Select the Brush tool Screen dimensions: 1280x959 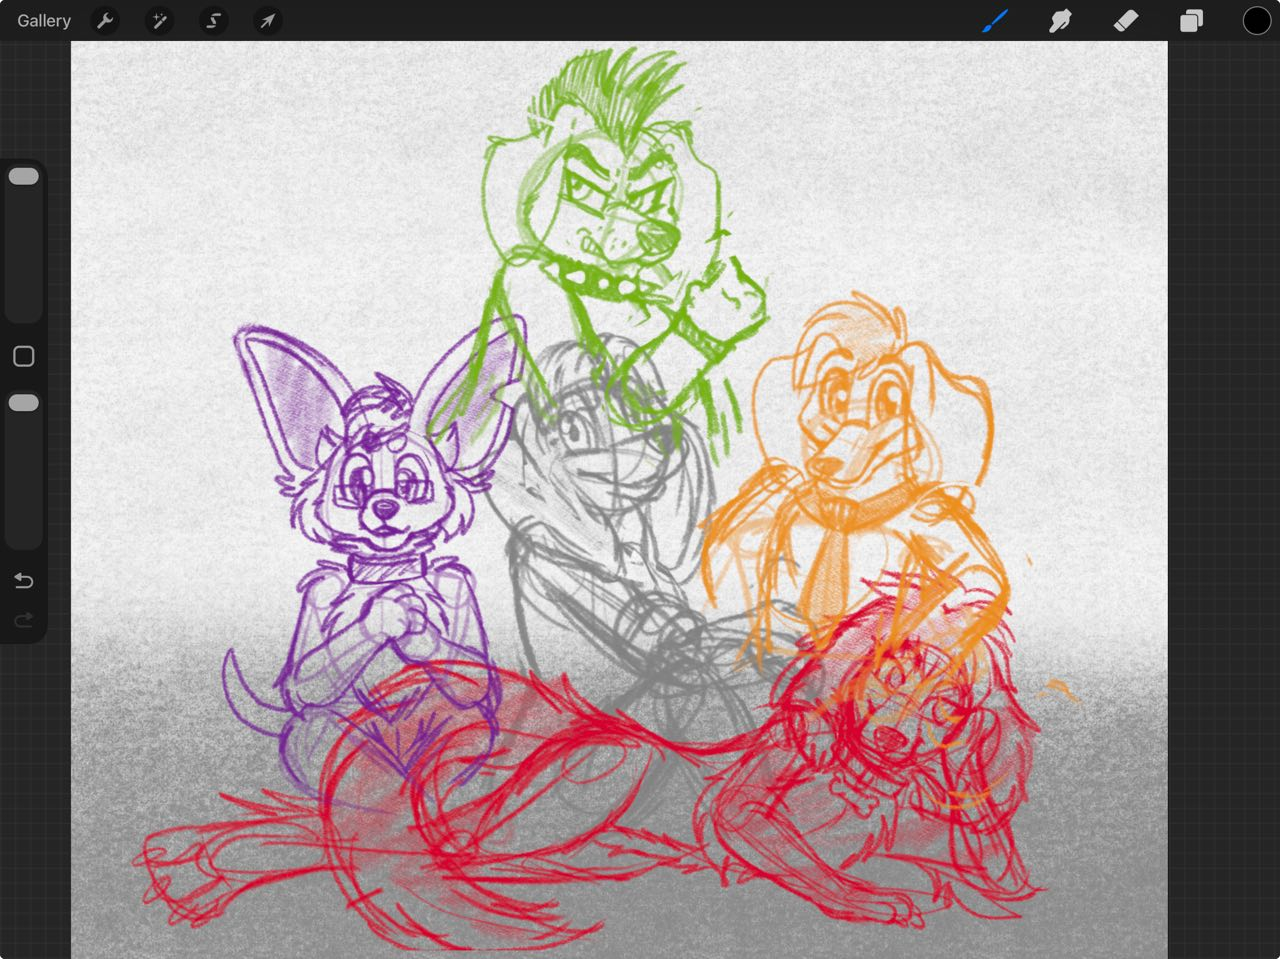click(x=995, y=21)
